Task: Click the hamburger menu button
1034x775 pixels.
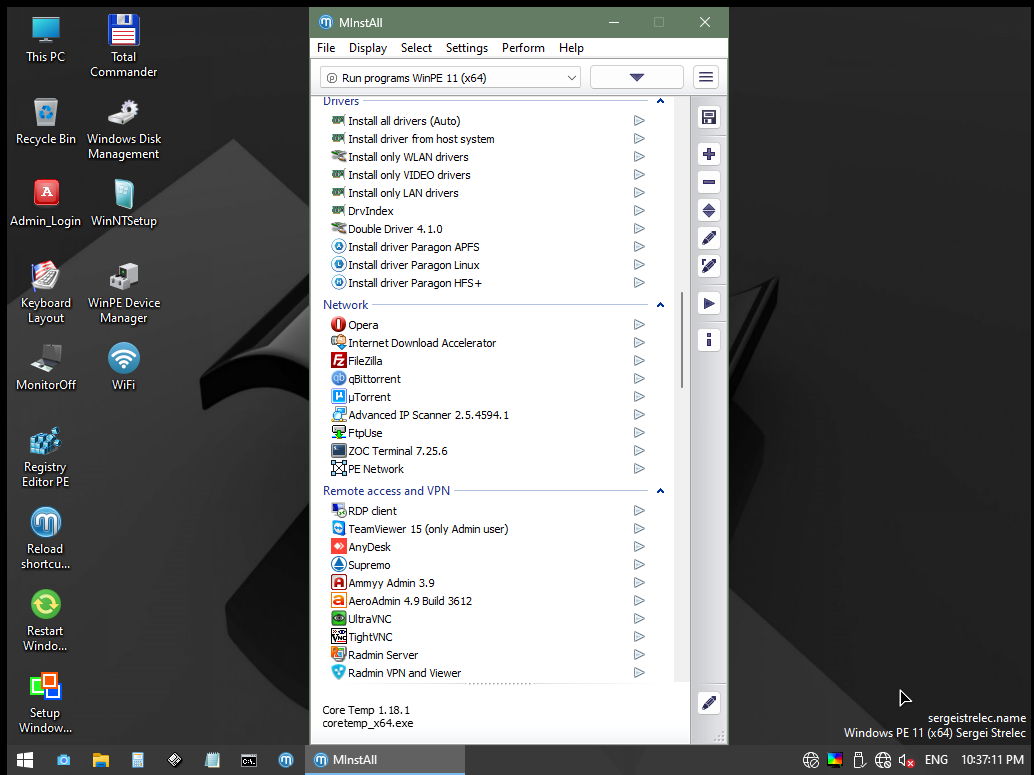Action: pos(706,77)
